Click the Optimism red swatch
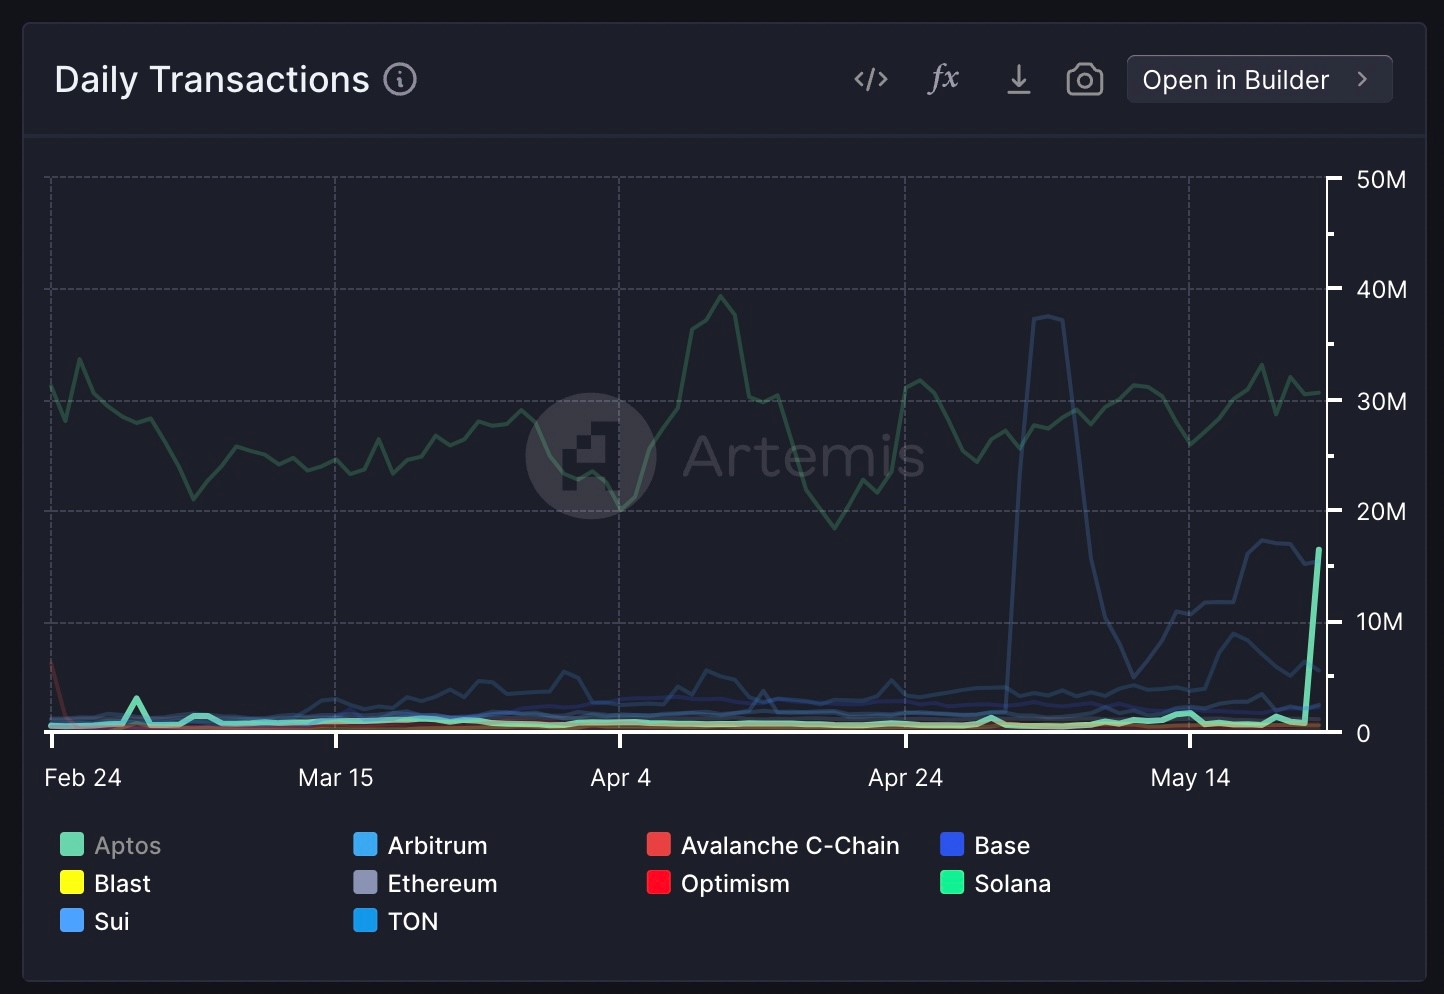Viewport: 1444px width, 994px height. tap(659, 883)
